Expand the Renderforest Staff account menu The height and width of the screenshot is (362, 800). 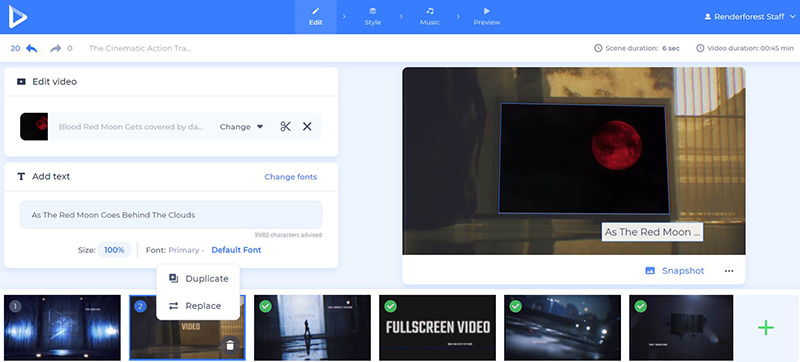tap(749, 16)
